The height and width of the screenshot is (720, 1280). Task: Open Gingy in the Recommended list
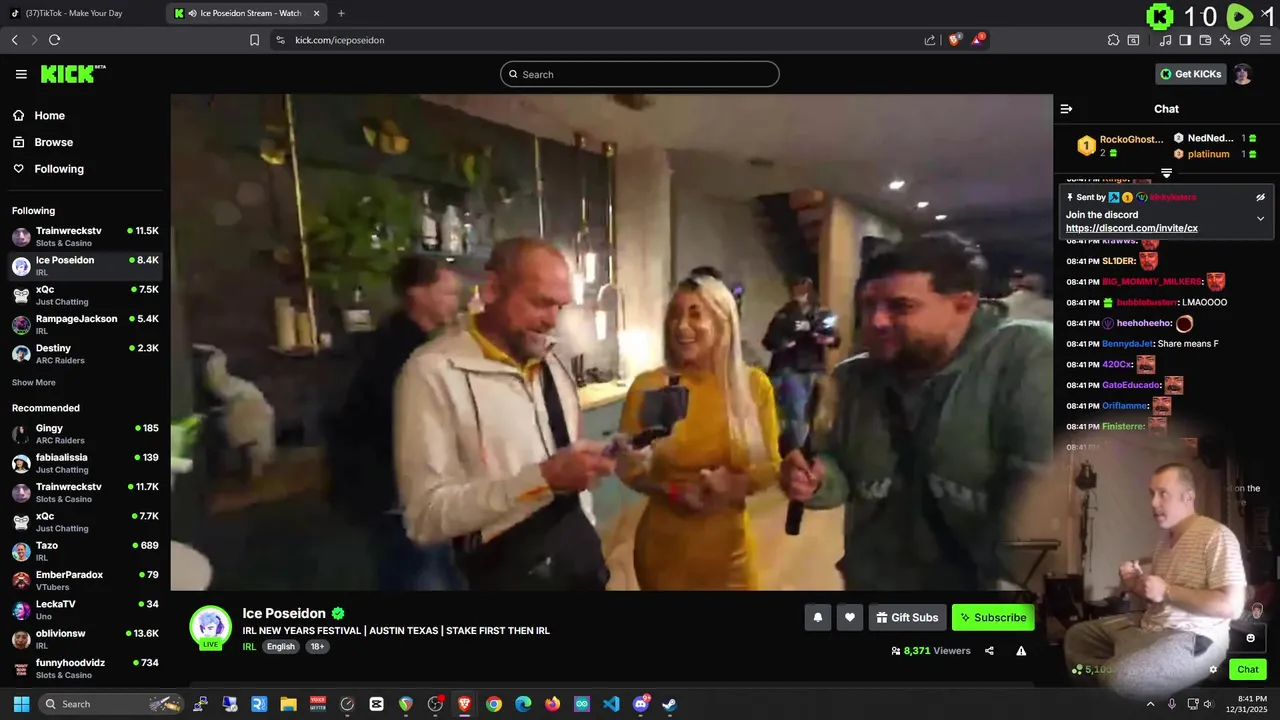[x=85, y=434]
